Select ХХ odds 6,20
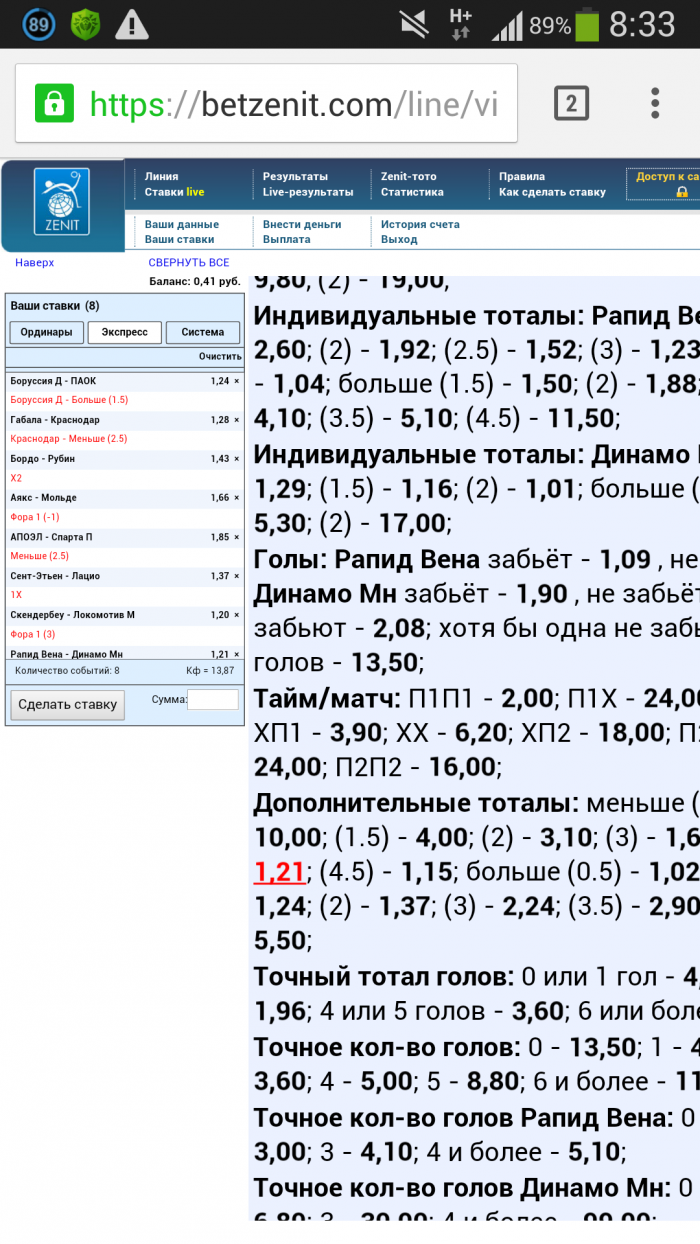This screenshot has height=1244, width=700. pyautogui.click(x=480, y=733)
